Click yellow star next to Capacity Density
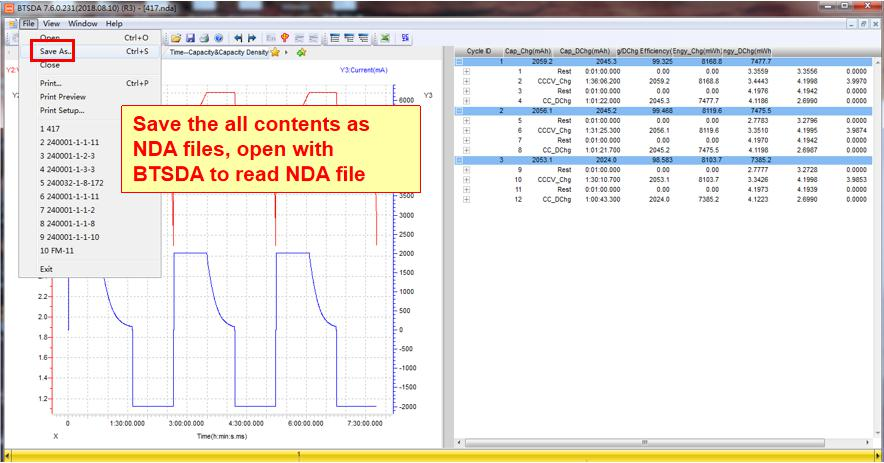 pos(275,52)
